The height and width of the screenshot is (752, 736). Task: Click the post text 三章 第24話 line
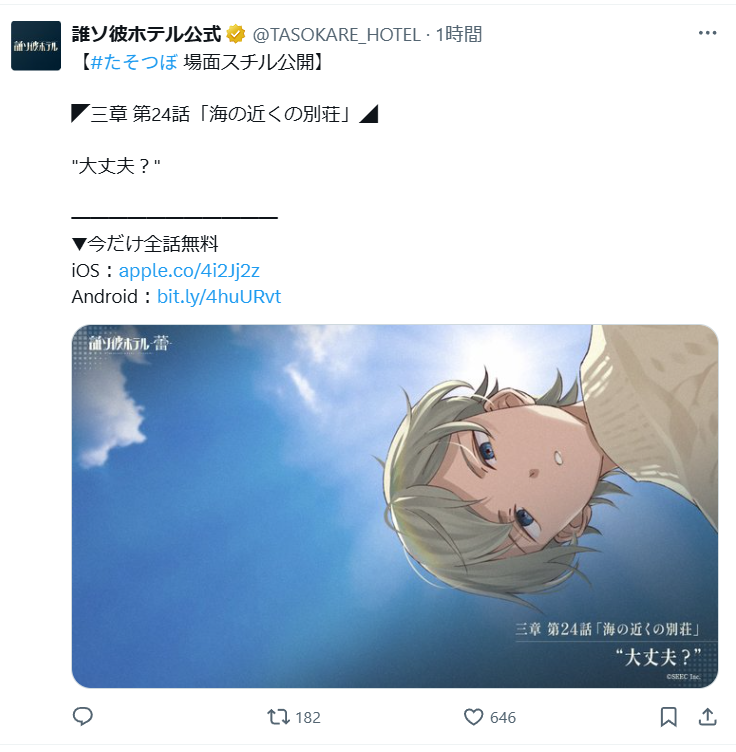click(225, 114)
